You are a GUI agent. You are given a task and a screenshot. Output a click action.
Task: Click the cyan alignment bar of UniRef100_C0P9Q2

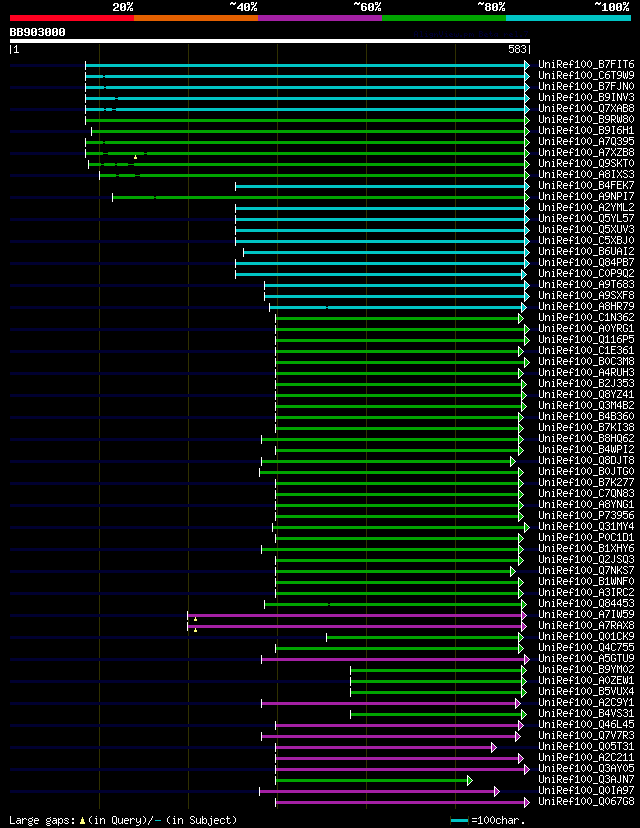[x=379, y=274]
